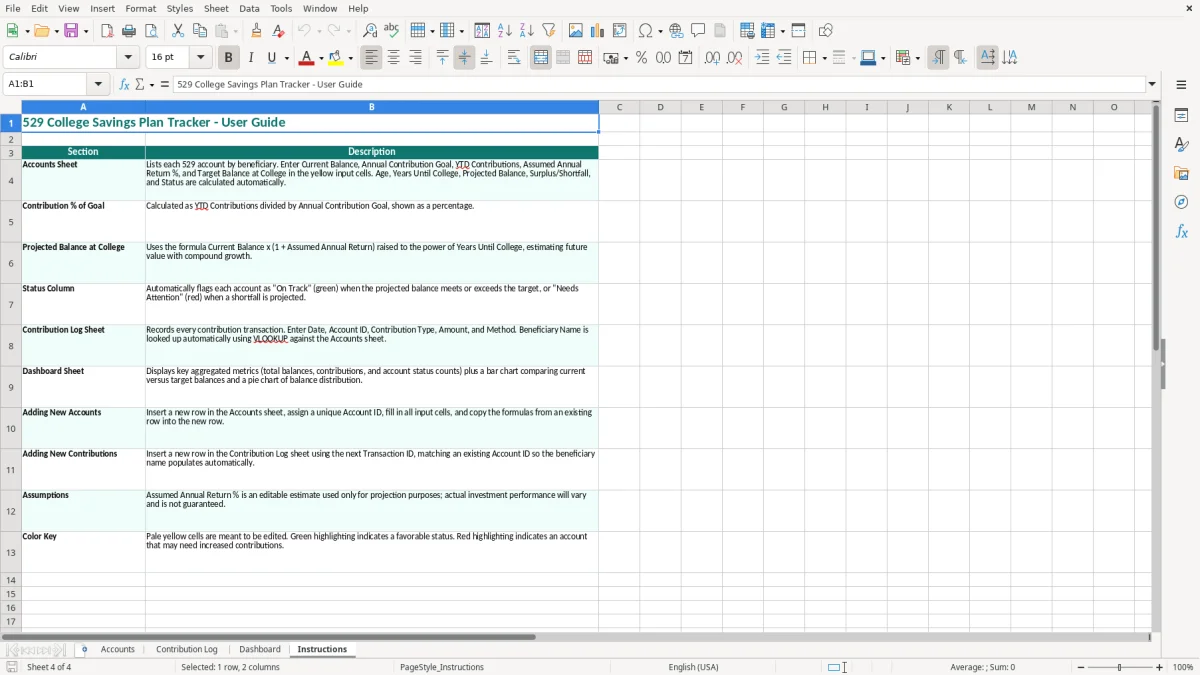Open the Function Wizard
The width and height of the screenshot is (1200, 675).
[x=124, y=84]
